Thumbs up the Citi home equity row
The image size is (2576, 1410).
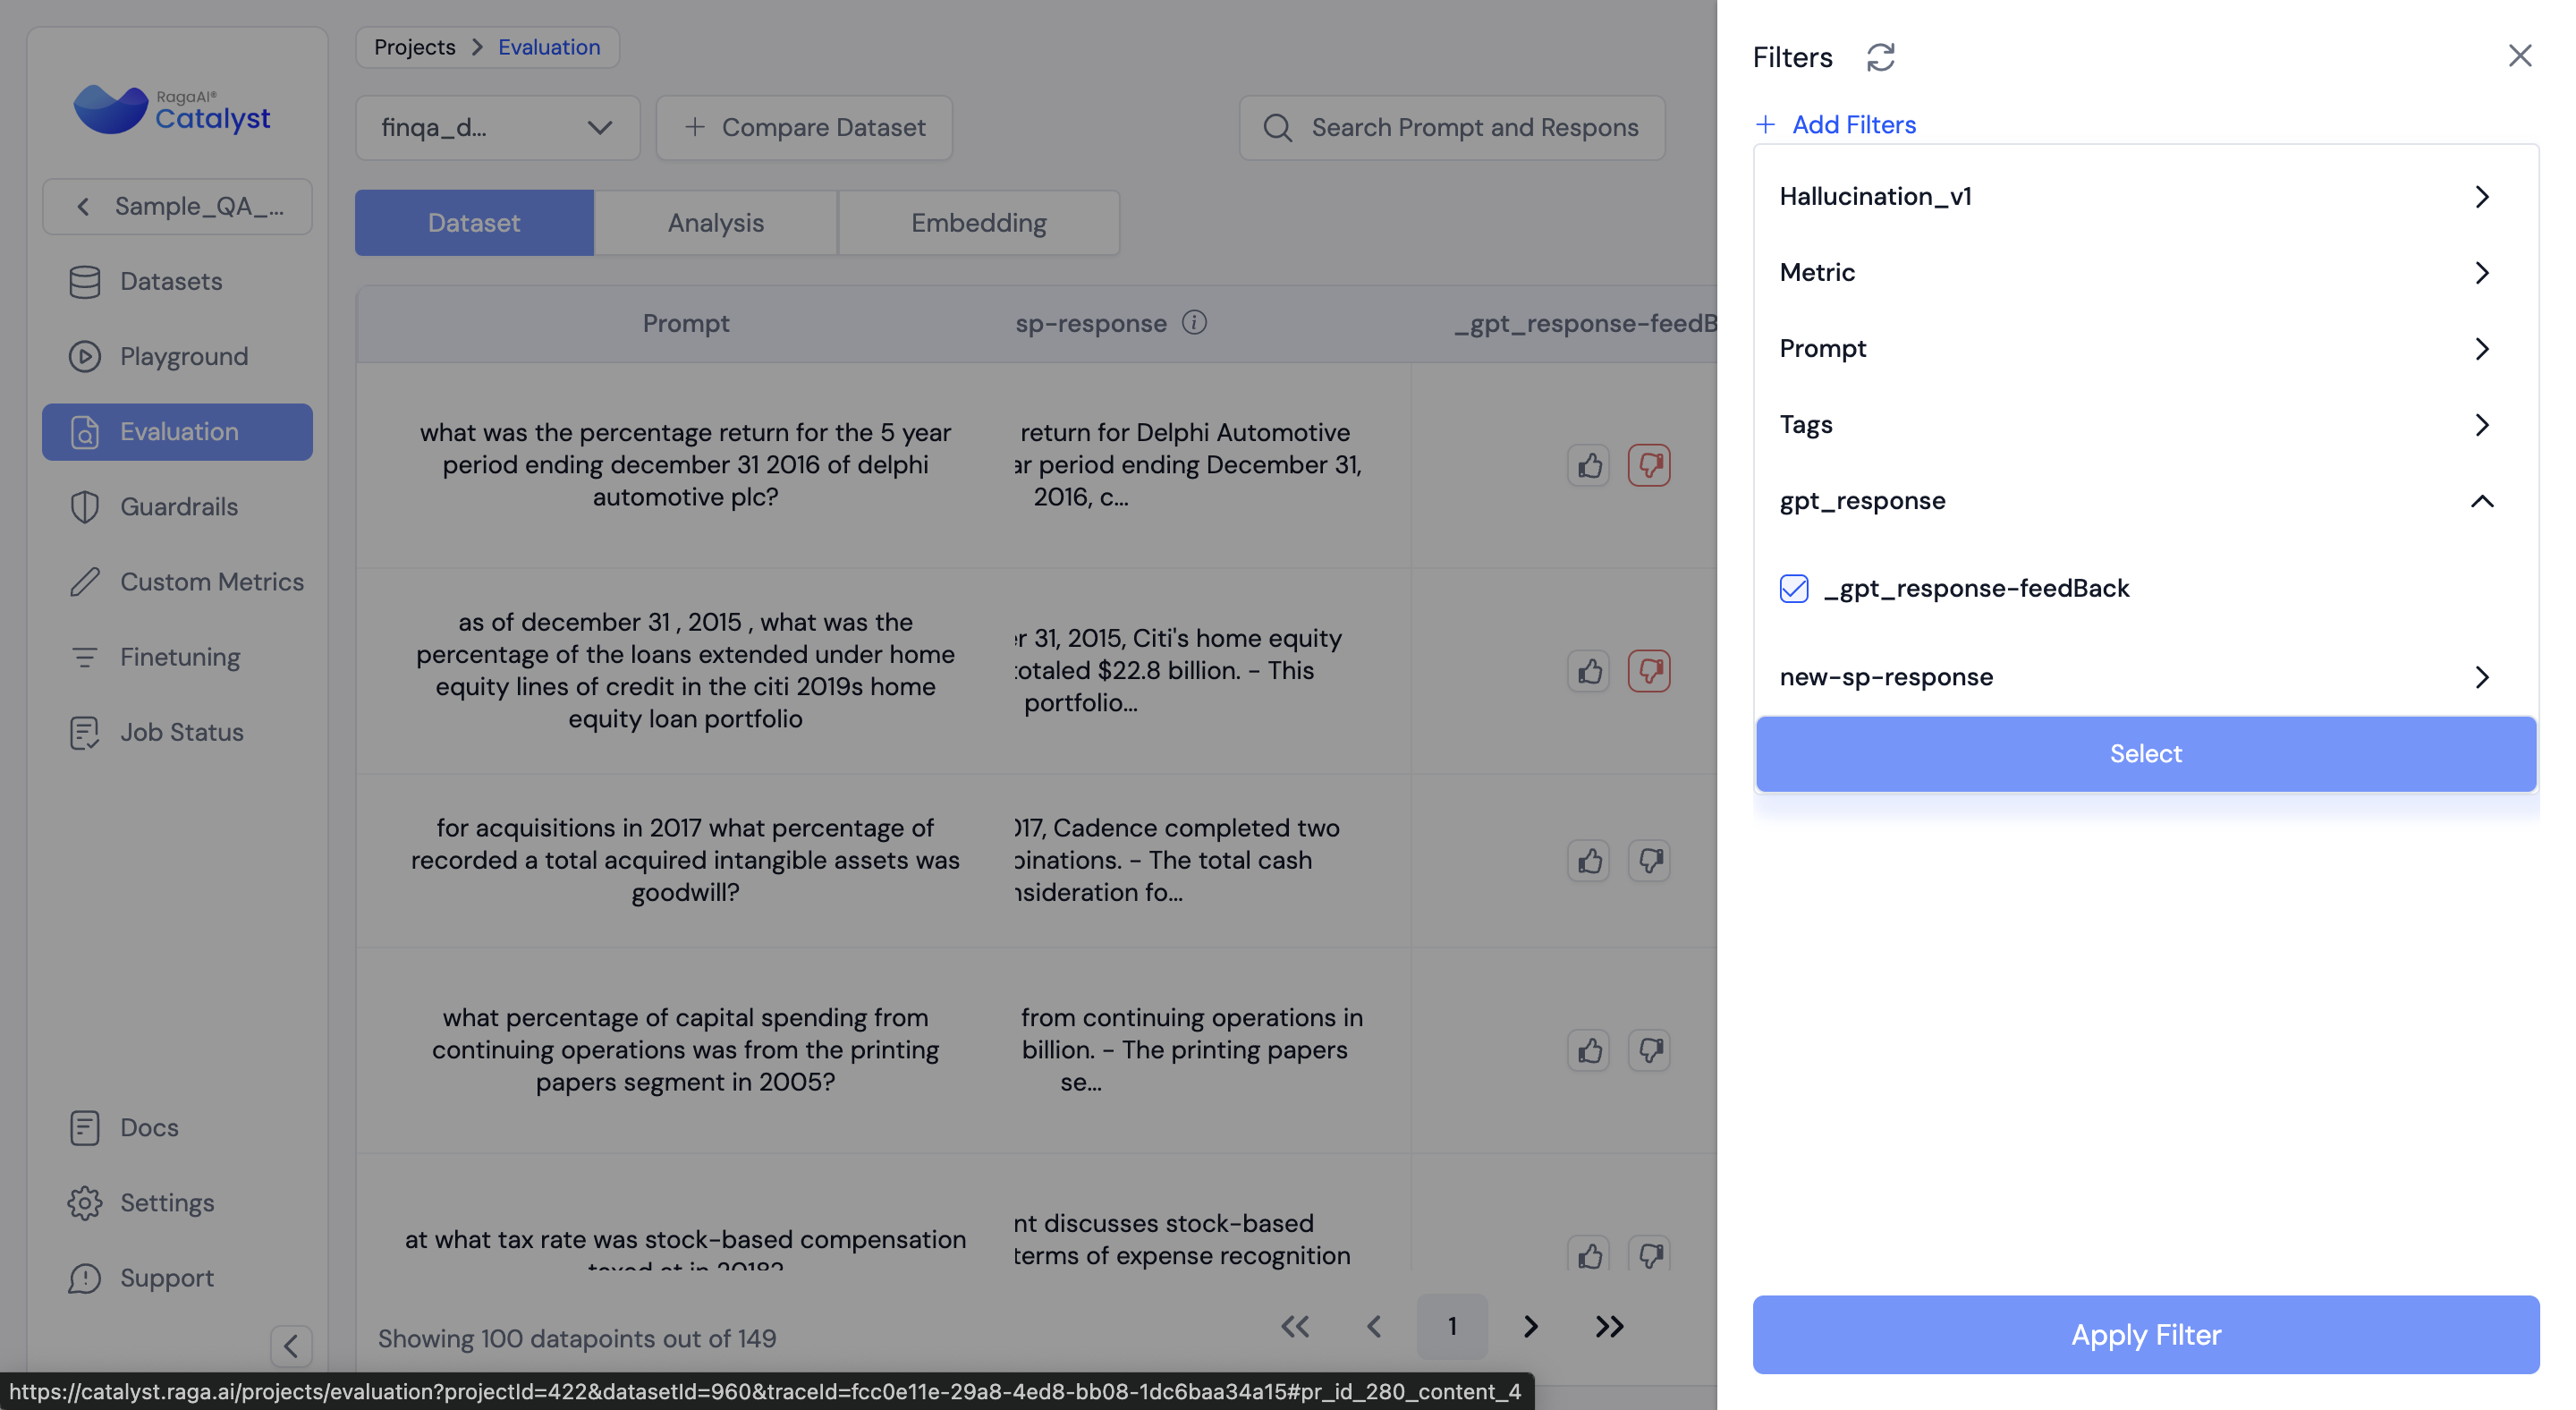(1589, 671)
